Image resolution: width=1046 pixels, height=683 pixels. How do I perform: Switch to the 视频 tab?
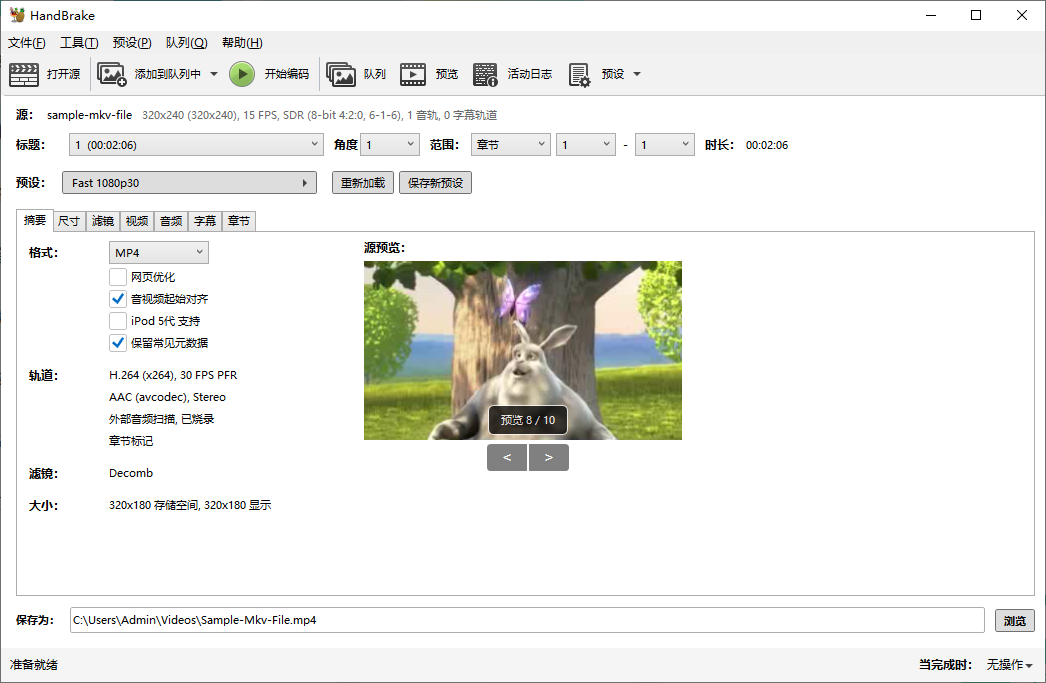point(136,220)
